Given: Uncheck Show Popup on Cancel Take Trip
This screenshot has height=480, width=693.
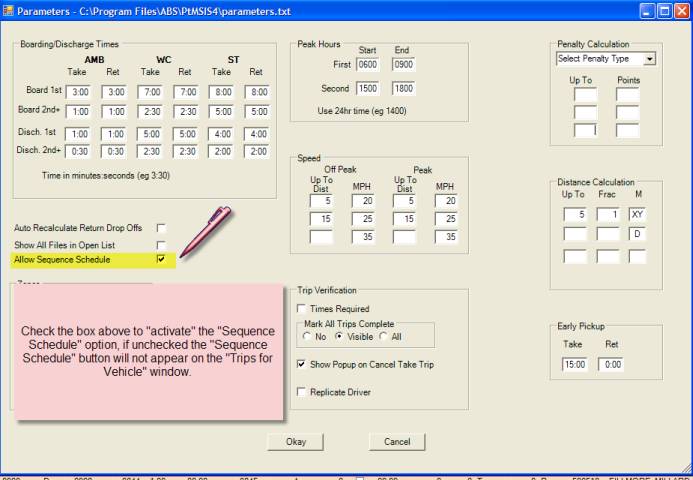Looking at the screenshot, I should tap(303, 364).
